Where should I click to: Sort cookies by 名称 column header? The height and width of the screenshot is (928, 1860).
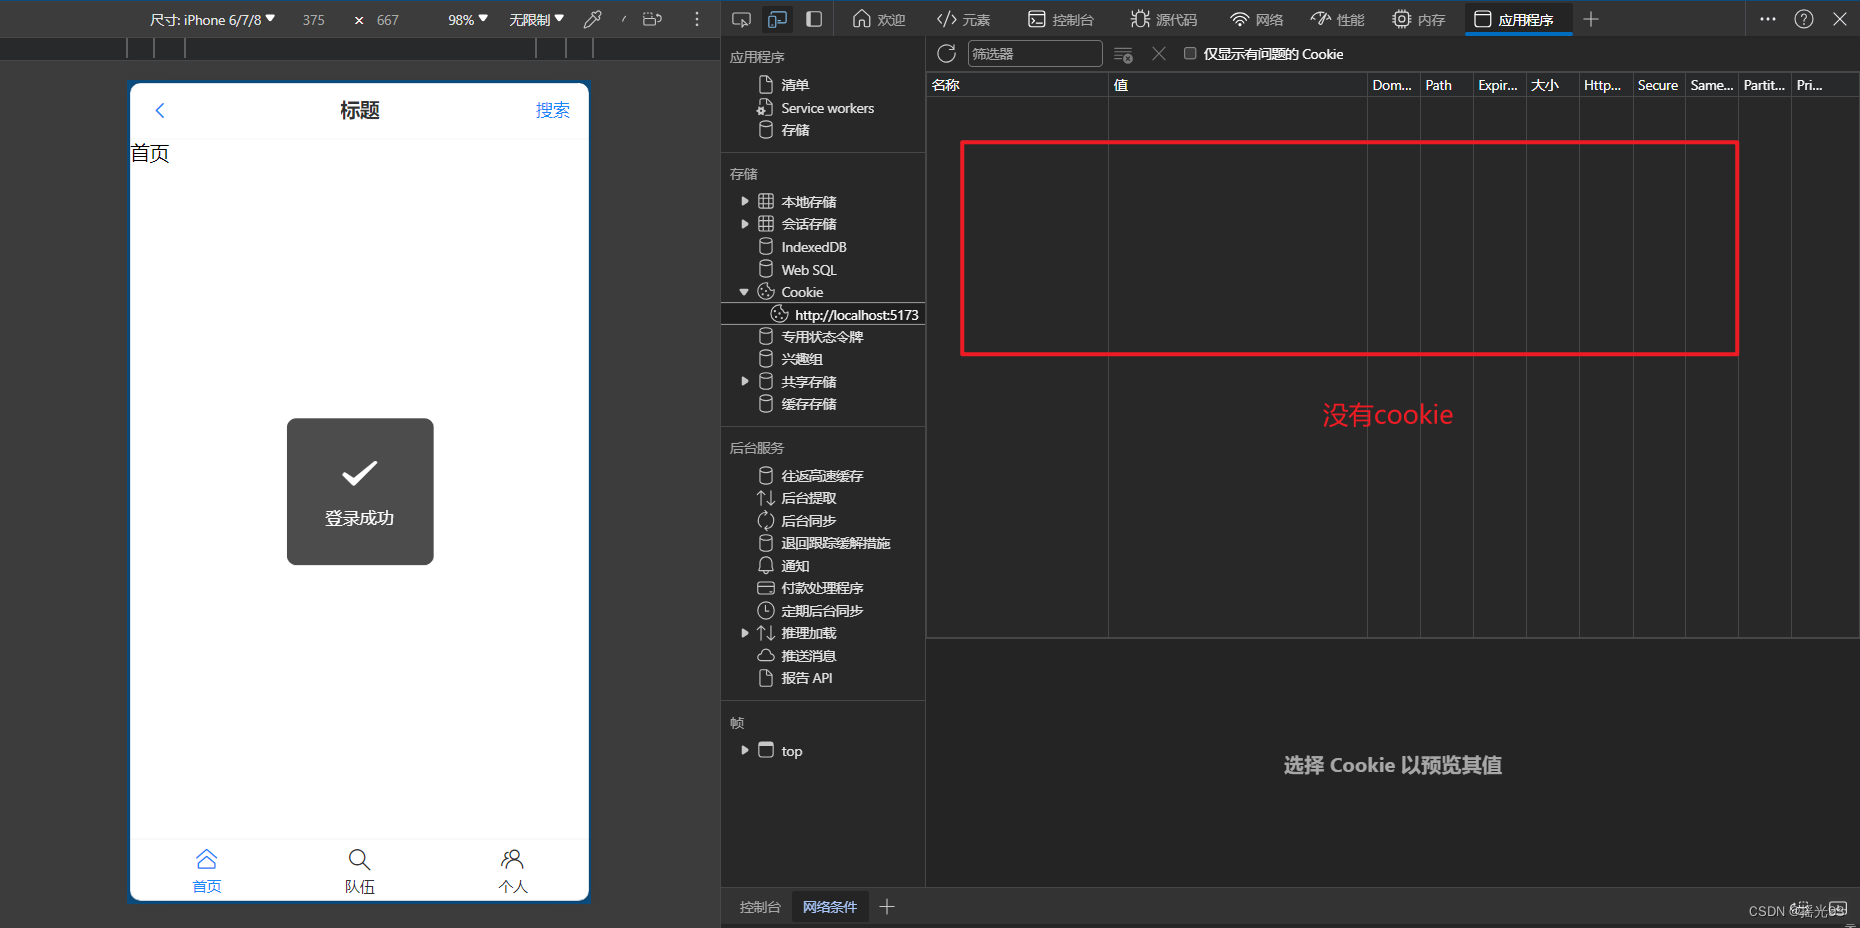coord(1017,85)
